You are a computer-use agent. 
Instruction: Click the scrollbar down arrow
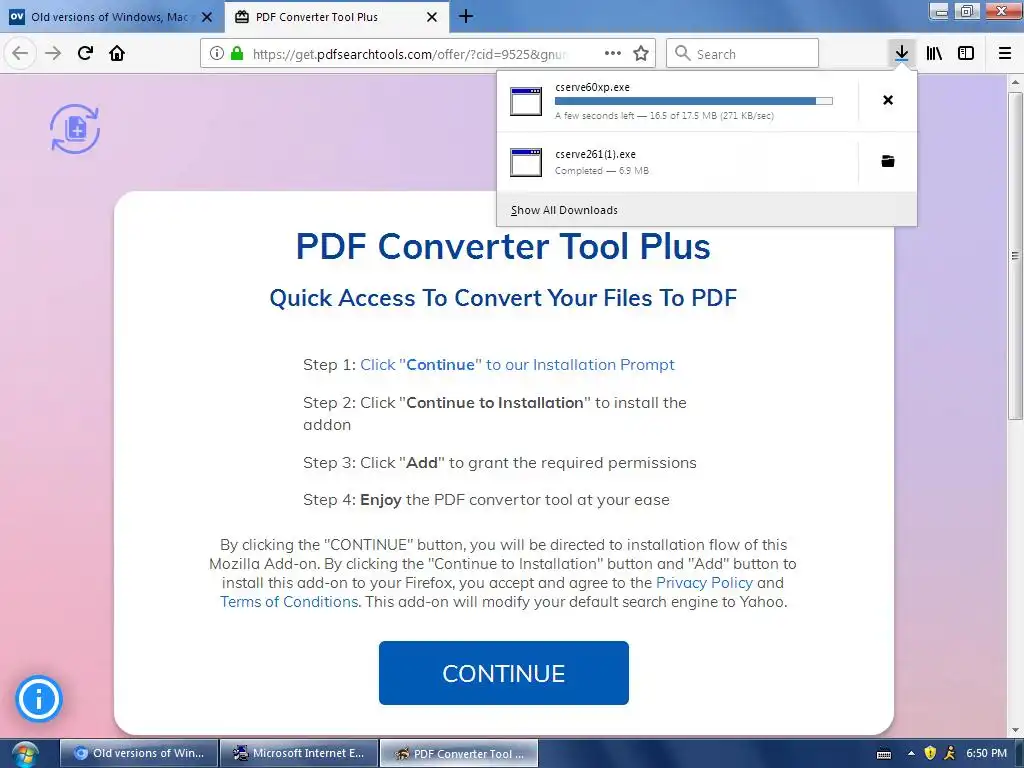tap(1015, 729)
